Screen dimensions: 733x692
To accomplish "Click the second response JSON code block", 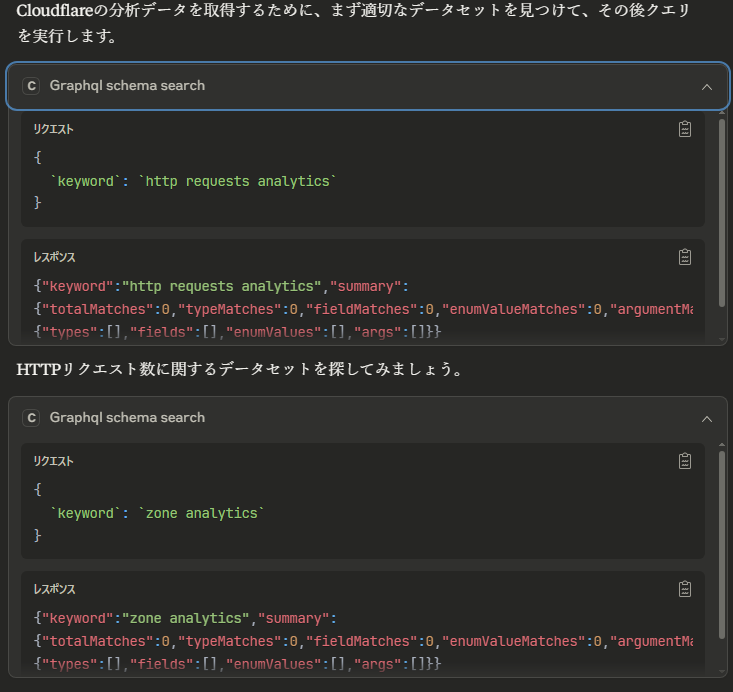I will pyautogui.click(x=360, y=641).
